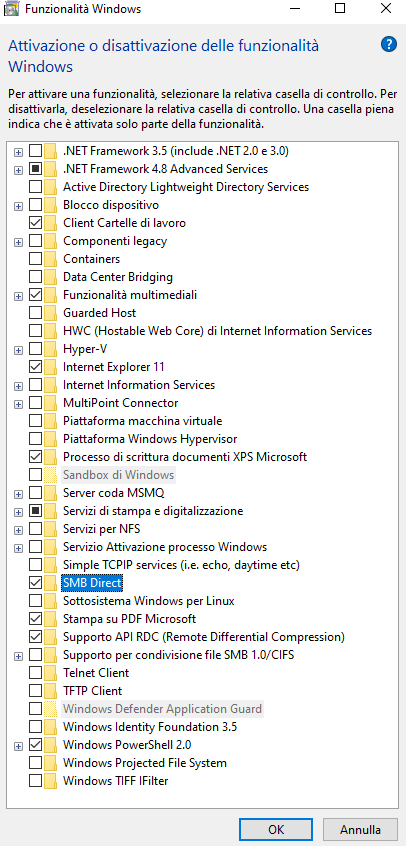
Task: Click folder icon next to Containers
Action: point(51,259)
